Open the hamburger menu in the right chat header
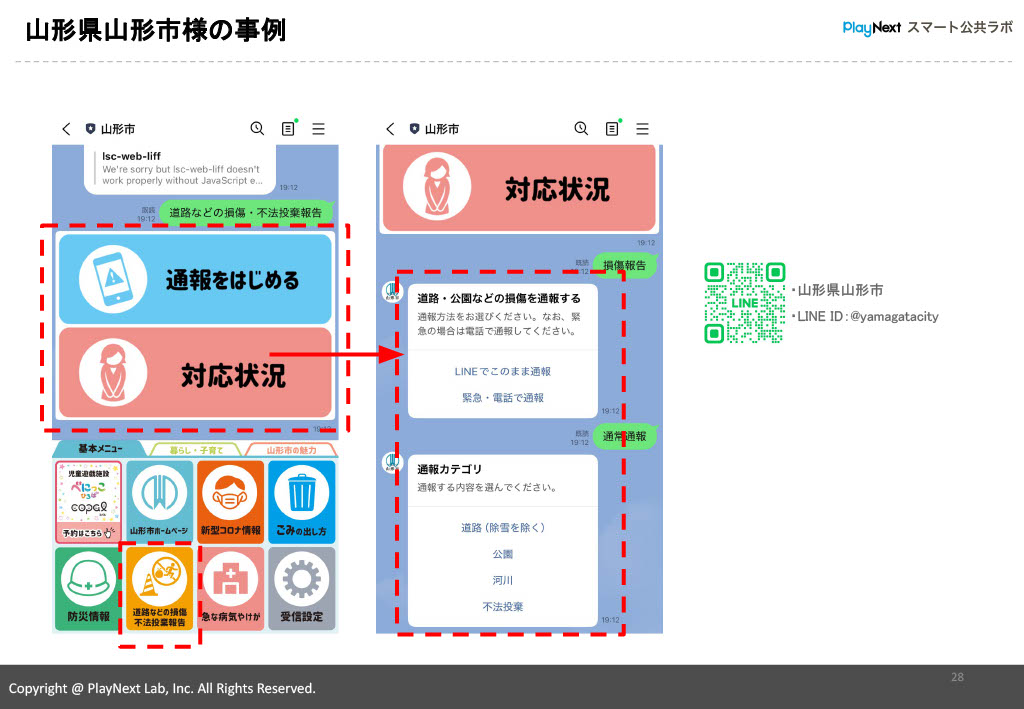The height and width of the screenshot is (709, 1024). (x=642, y=128)
